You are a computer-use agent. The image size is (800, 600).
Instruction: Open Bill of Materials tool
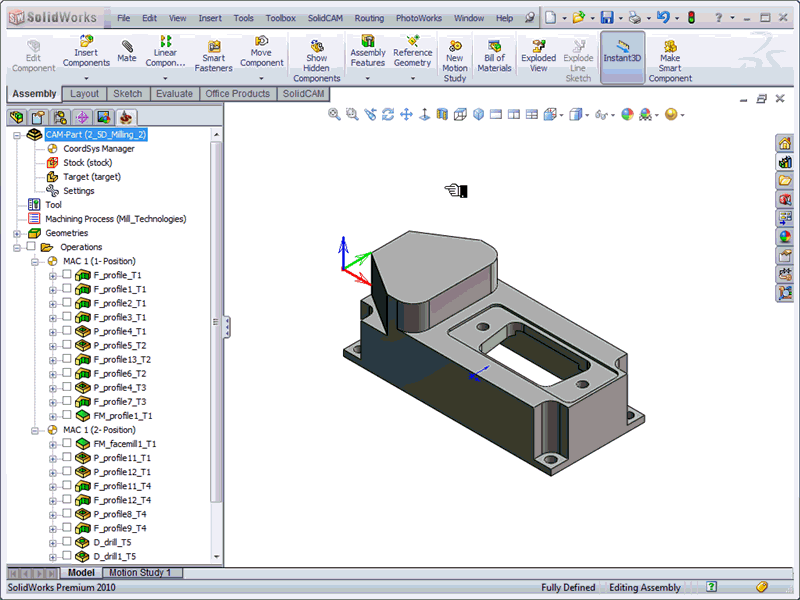494,56
